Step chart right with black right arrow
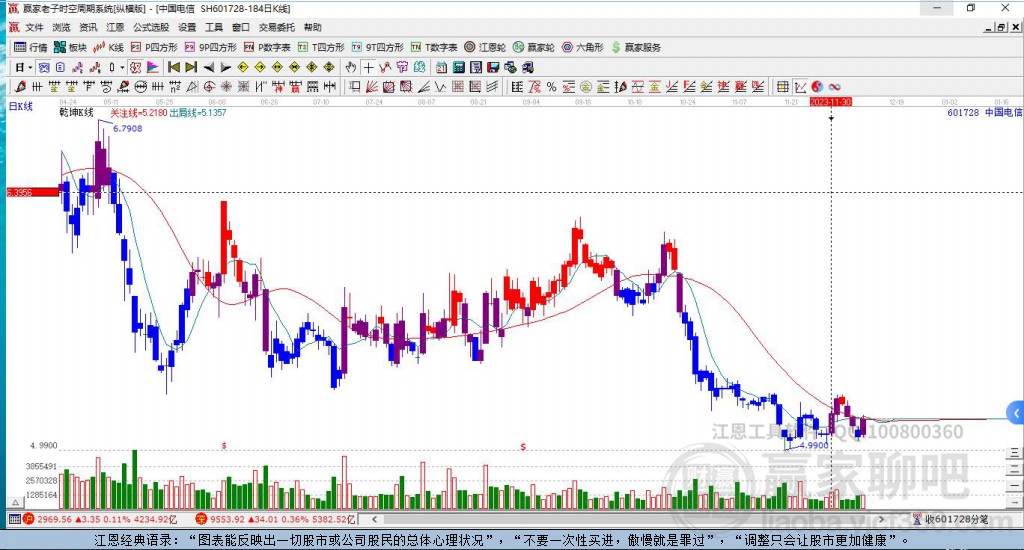Image resolution: width=1024 pixels, height=550 pixels. [226, 67]
